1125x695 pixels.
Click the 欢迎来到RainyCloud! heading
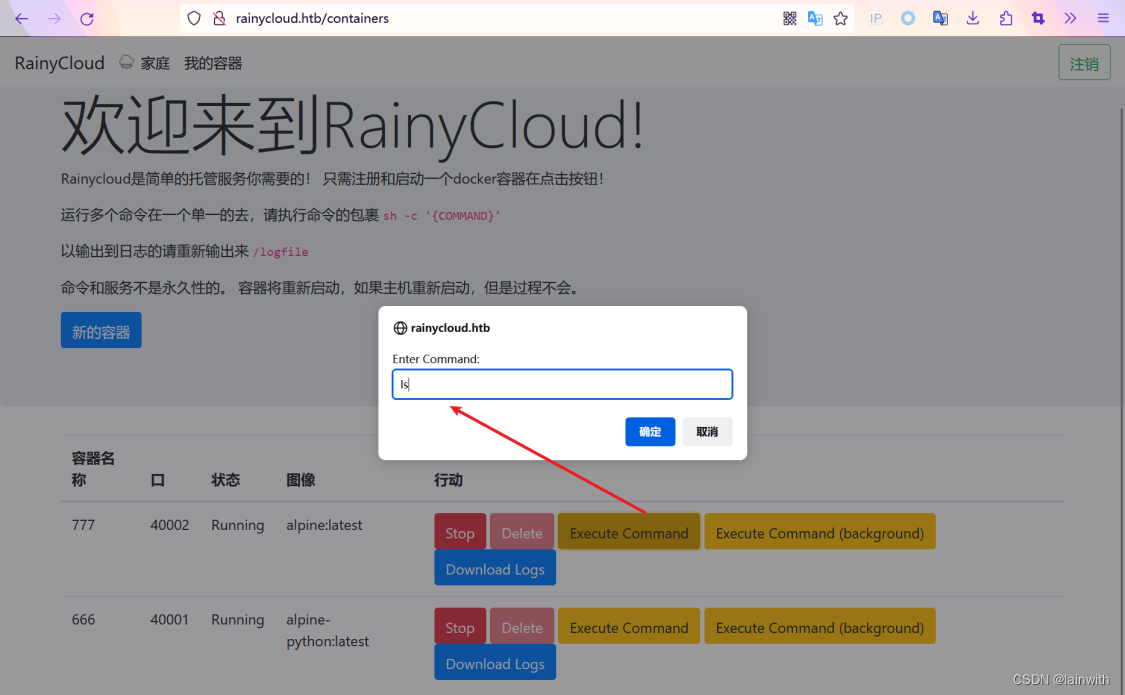(352, 126)
